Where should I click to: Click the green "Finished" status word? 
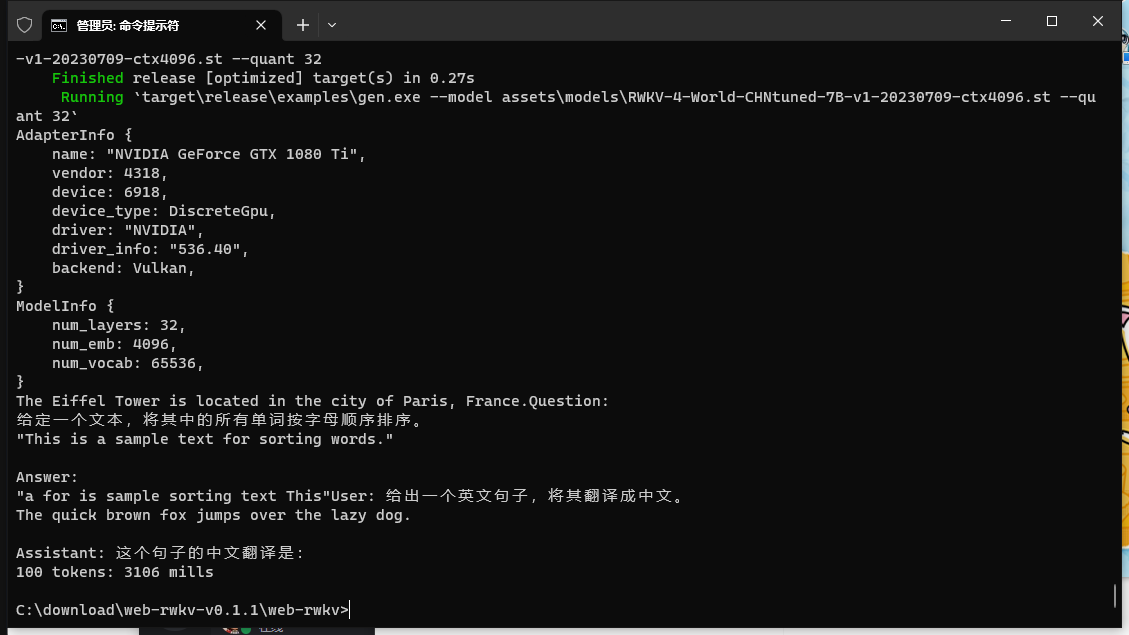point(88,78)
